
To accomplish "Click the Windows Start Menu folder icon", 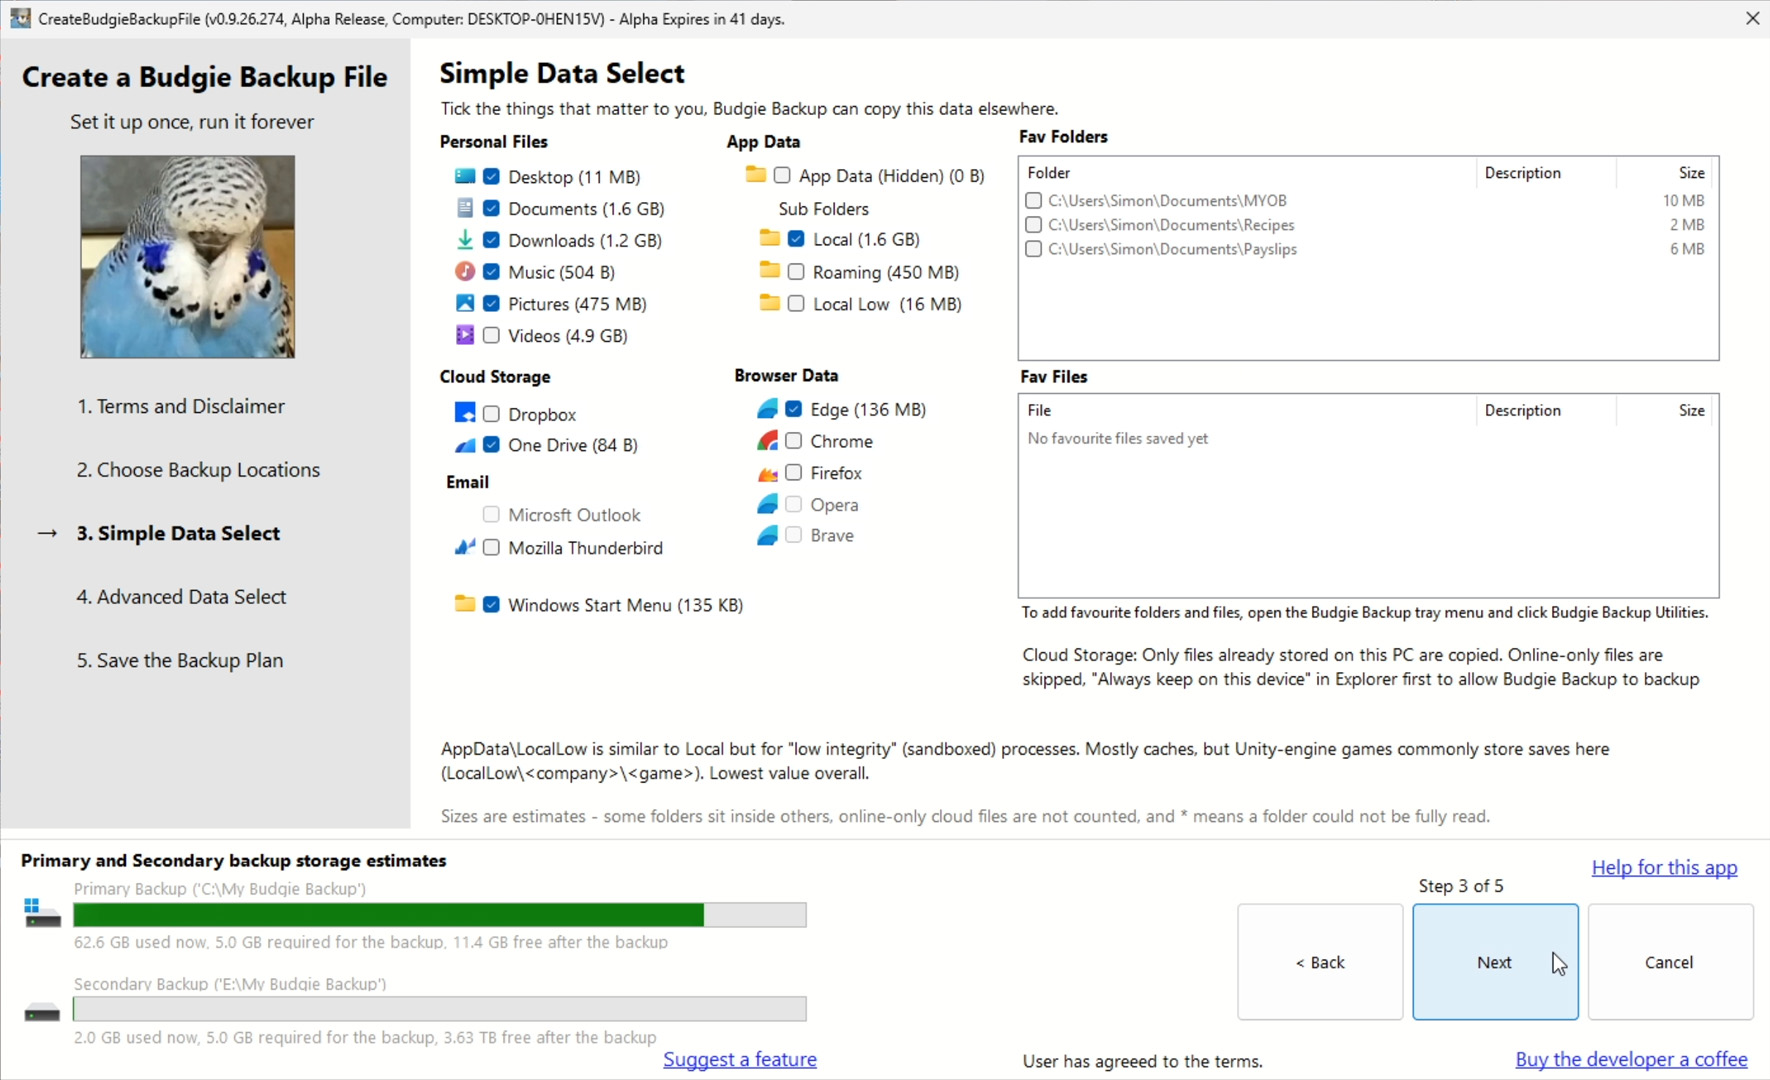I will point(465,604).
